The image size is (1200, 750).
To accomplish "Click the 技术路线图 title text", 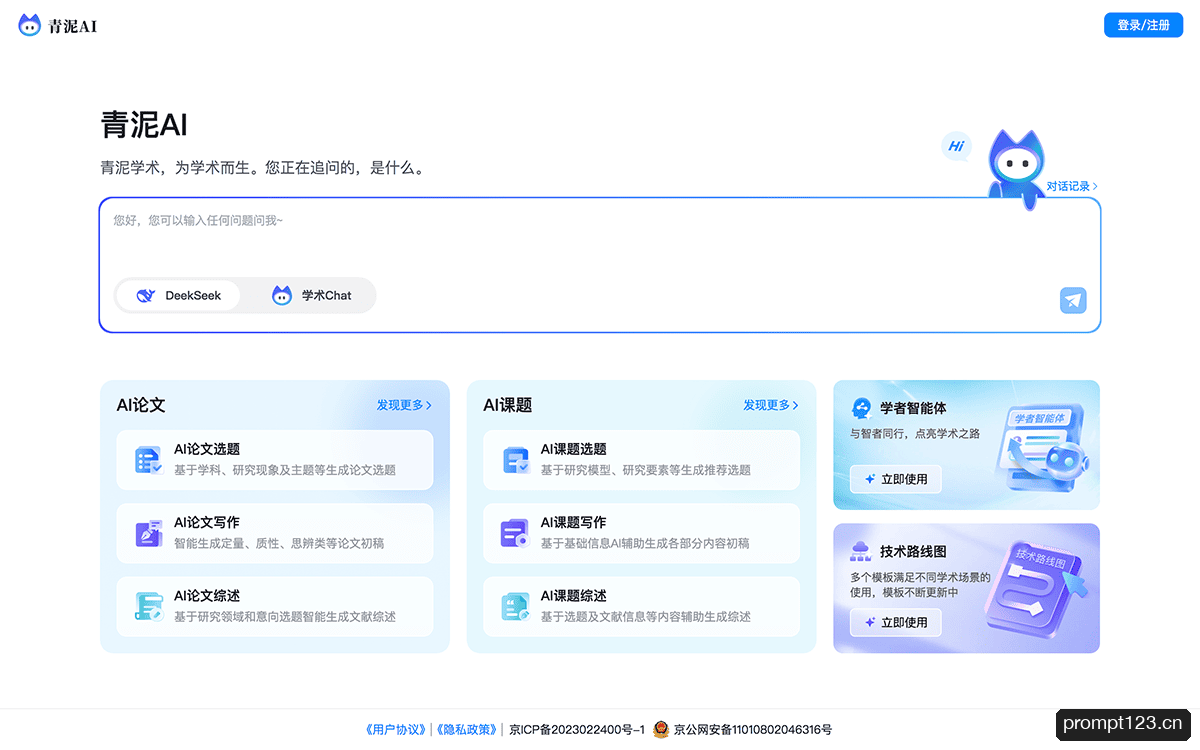I will (913, 551).
